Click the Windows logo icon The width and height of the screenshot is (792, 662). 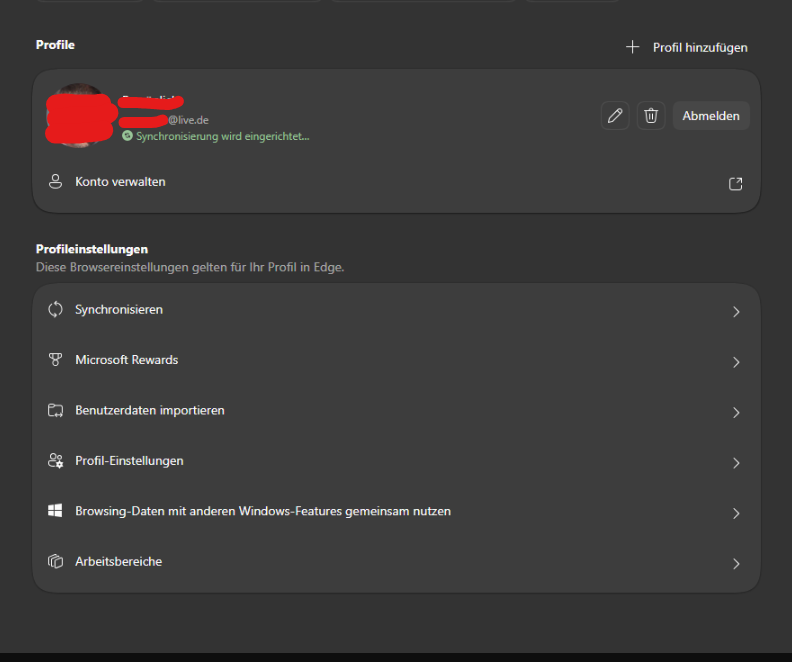[55, 511]
